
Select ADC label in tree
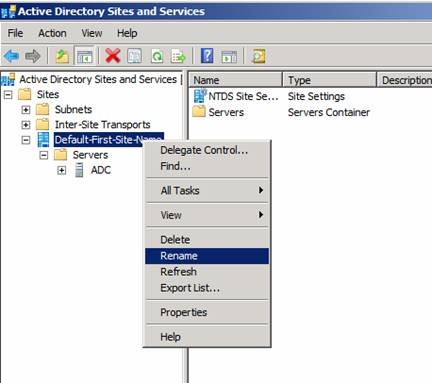click(x=101, y=170)
